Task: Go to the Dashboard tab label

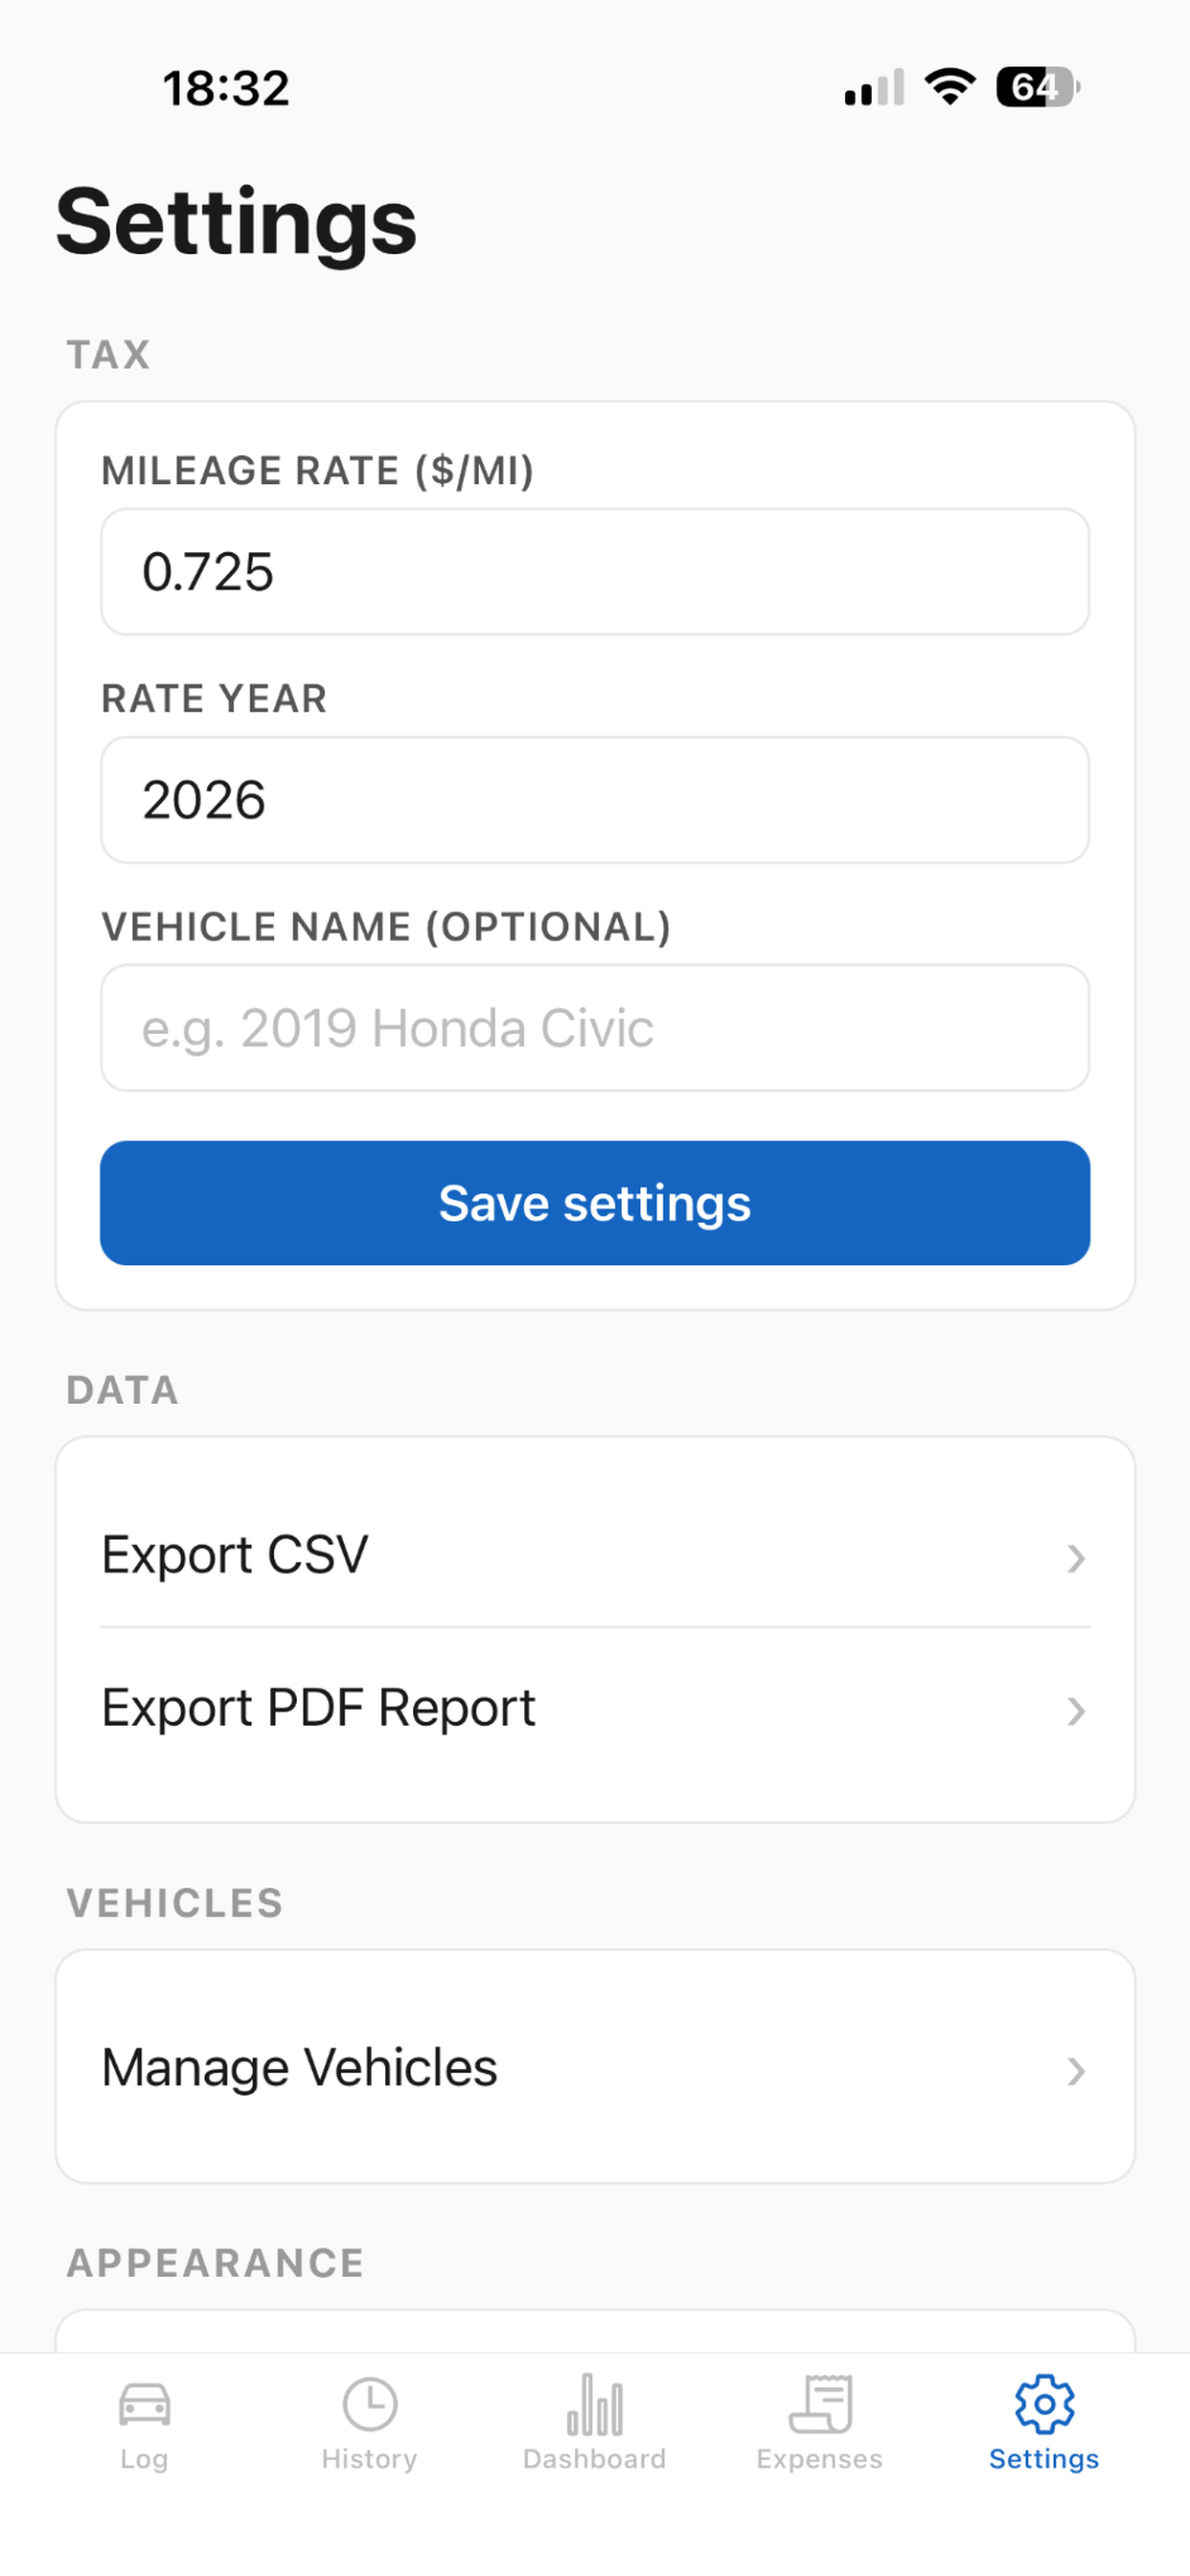Action: pos(595,2459)
